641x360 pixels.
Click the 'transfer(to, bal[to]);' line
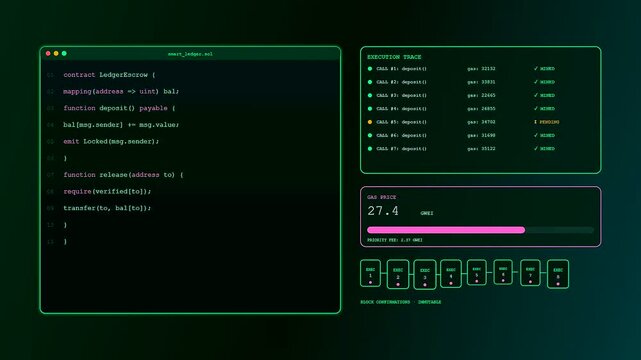pos(107,208)
